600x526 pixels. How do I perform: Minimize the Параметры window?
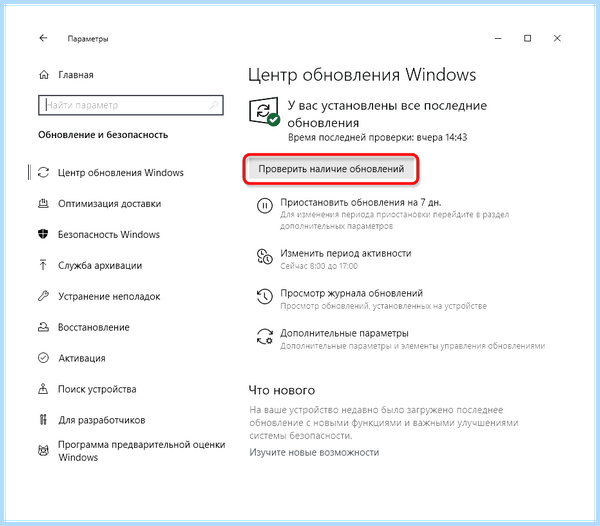(x=498, y=38)
